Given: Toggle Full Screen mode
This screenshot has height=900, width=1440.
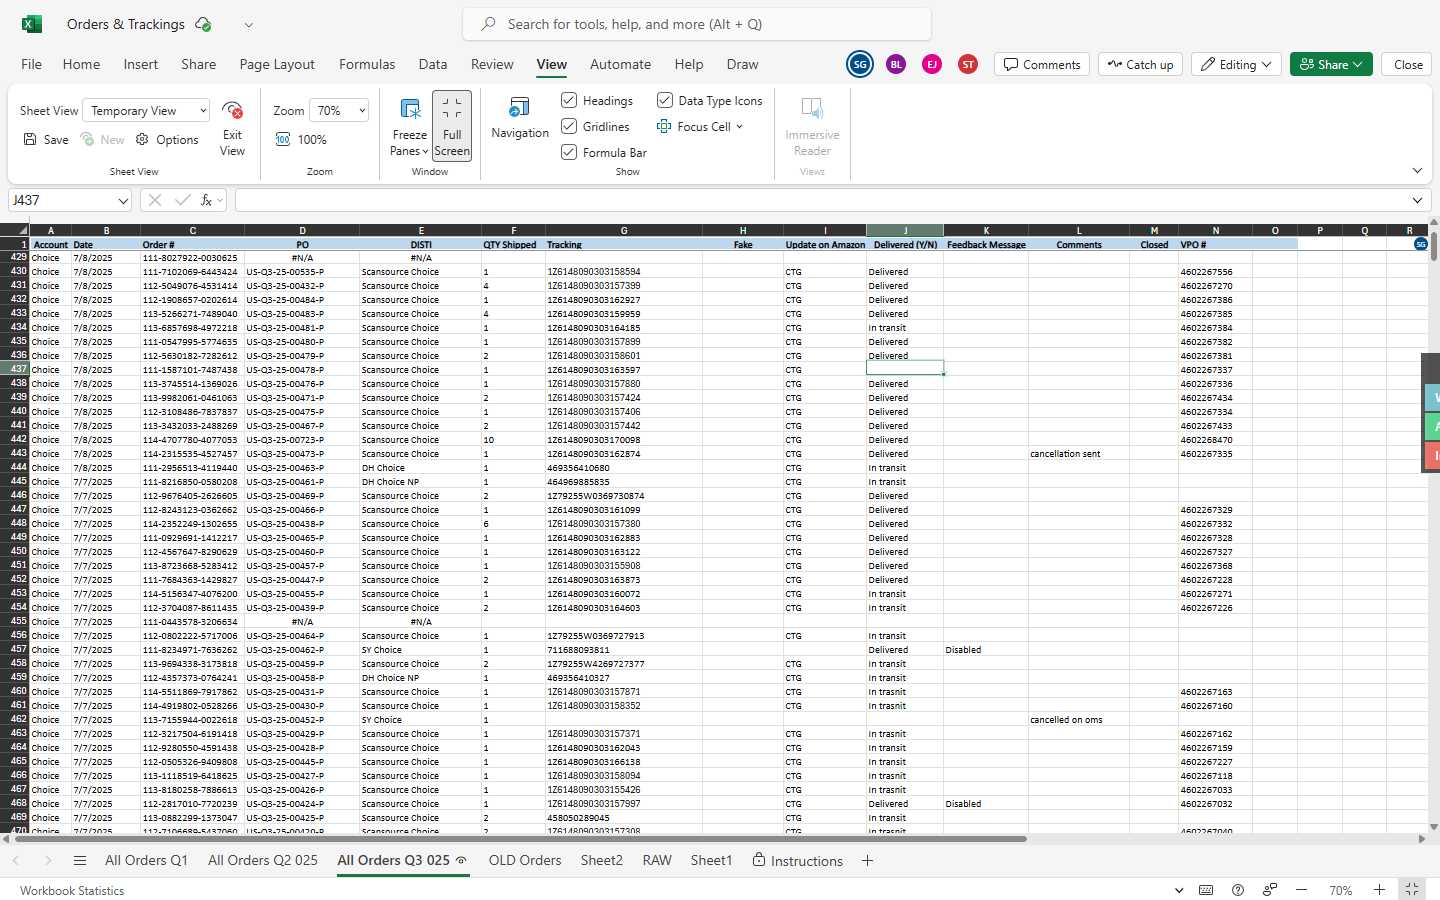Looking at the screenshot, I should click(x=452, y=126).
